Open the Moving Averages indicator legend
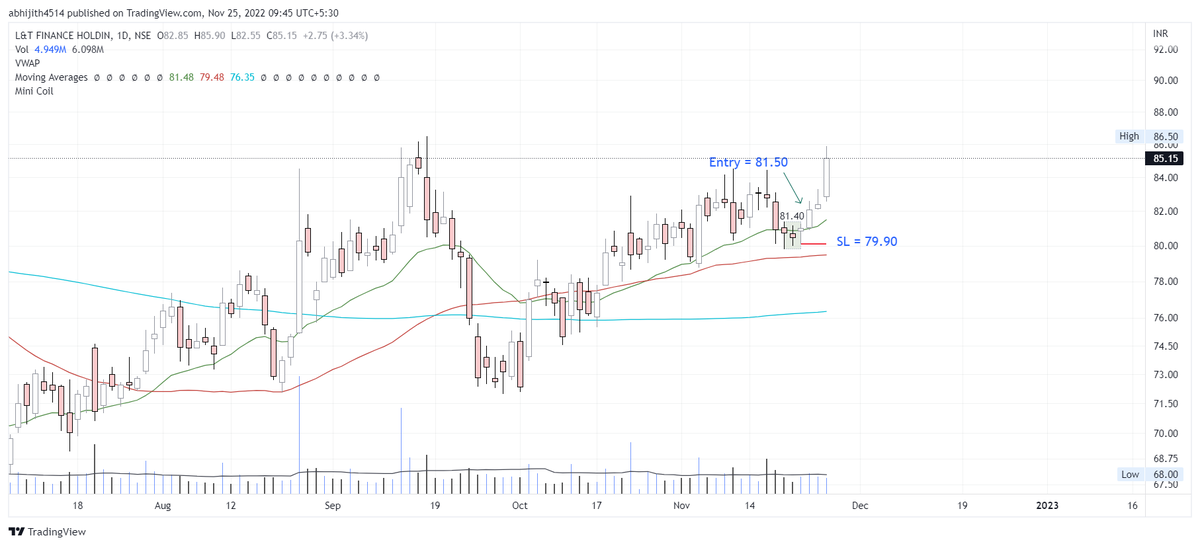Viewport: 1200px width, 546px height. pos(51,77)
